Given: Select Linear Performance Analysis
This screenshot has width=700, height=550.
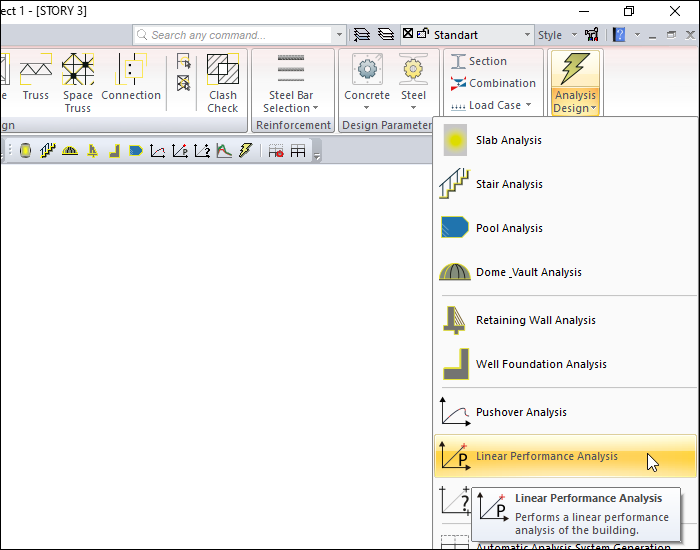Looking at the screenshot, I should click(546, 456).
